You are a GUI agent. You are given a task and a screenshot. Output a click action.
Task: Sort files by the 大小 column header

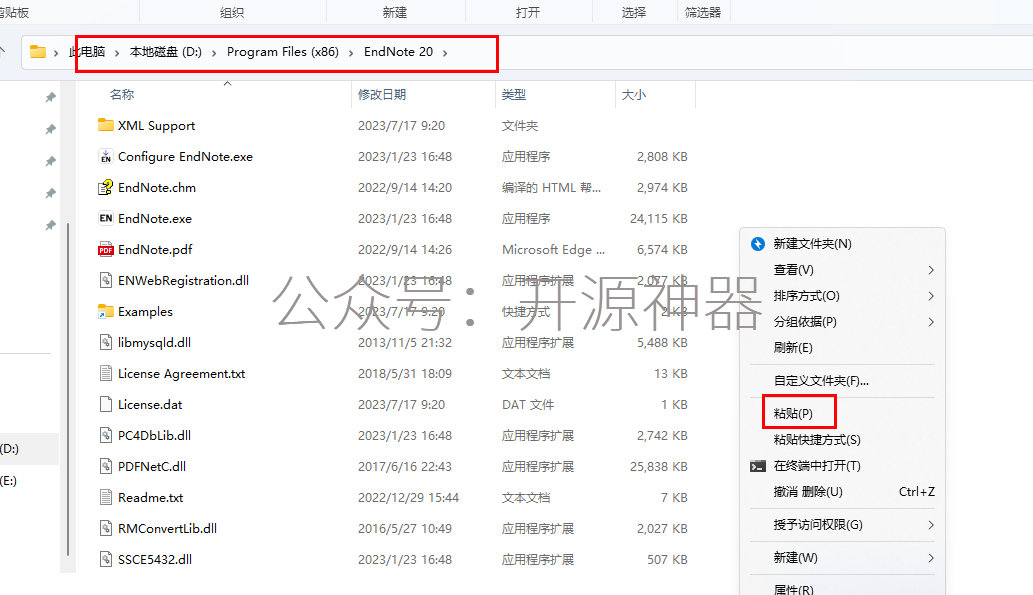[634, 94]
